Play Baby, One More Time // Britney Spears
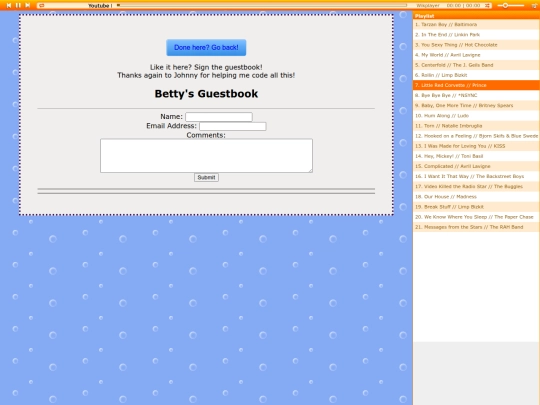 tap(476, 105)
